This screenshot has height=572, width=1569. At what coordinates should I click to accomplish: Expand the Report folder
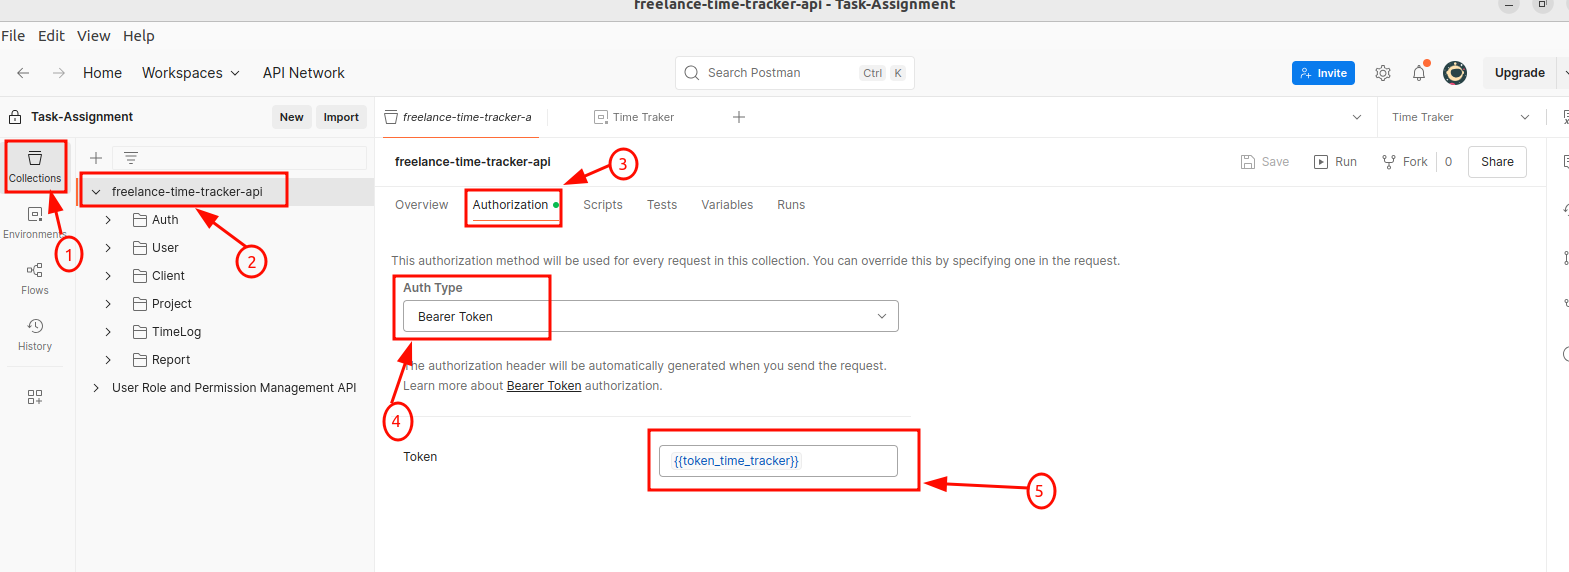click(x=108, y=360)
